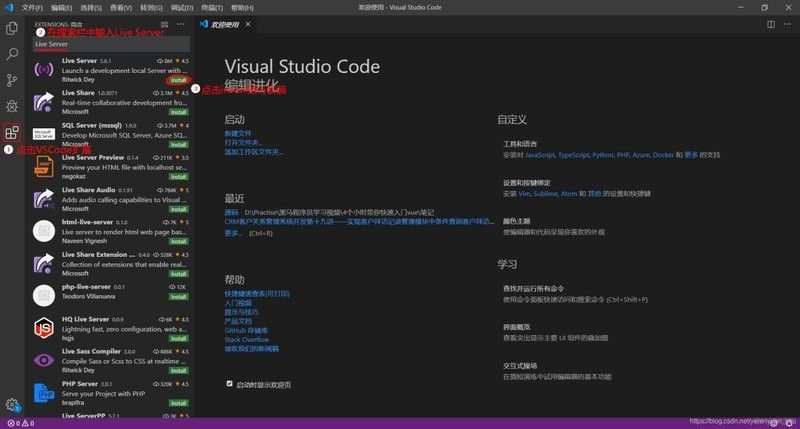
Task: Click the Live Share Extension Pack icon
Action: [x=44, y=264]
